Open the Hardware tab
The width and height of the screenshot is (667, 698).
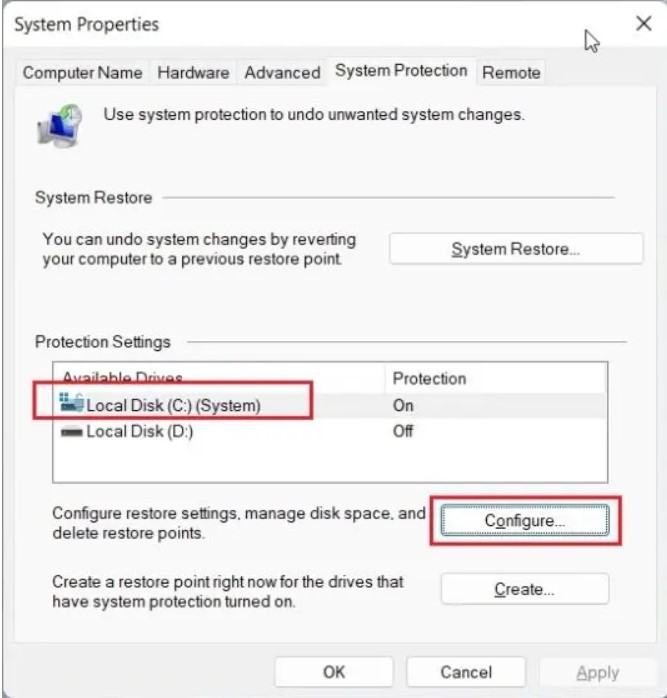[193, 73]
